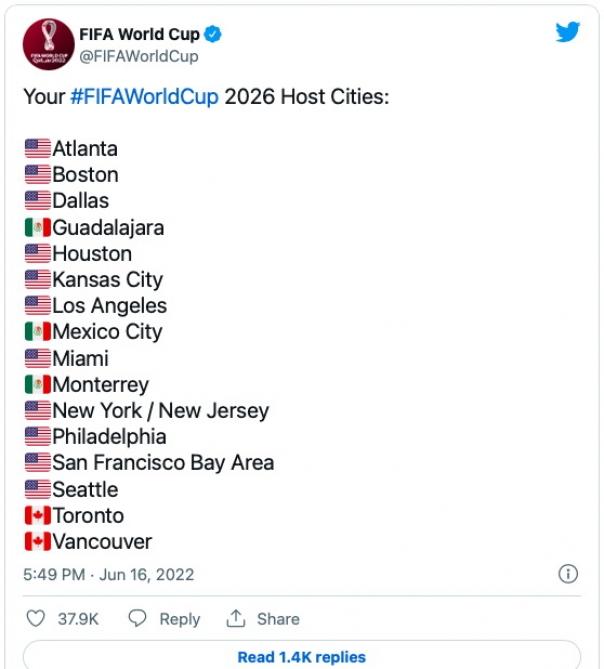The image size is (604, 669).
Task: Open the @FIFAWorldCup handle link
Action: [138, 56]
